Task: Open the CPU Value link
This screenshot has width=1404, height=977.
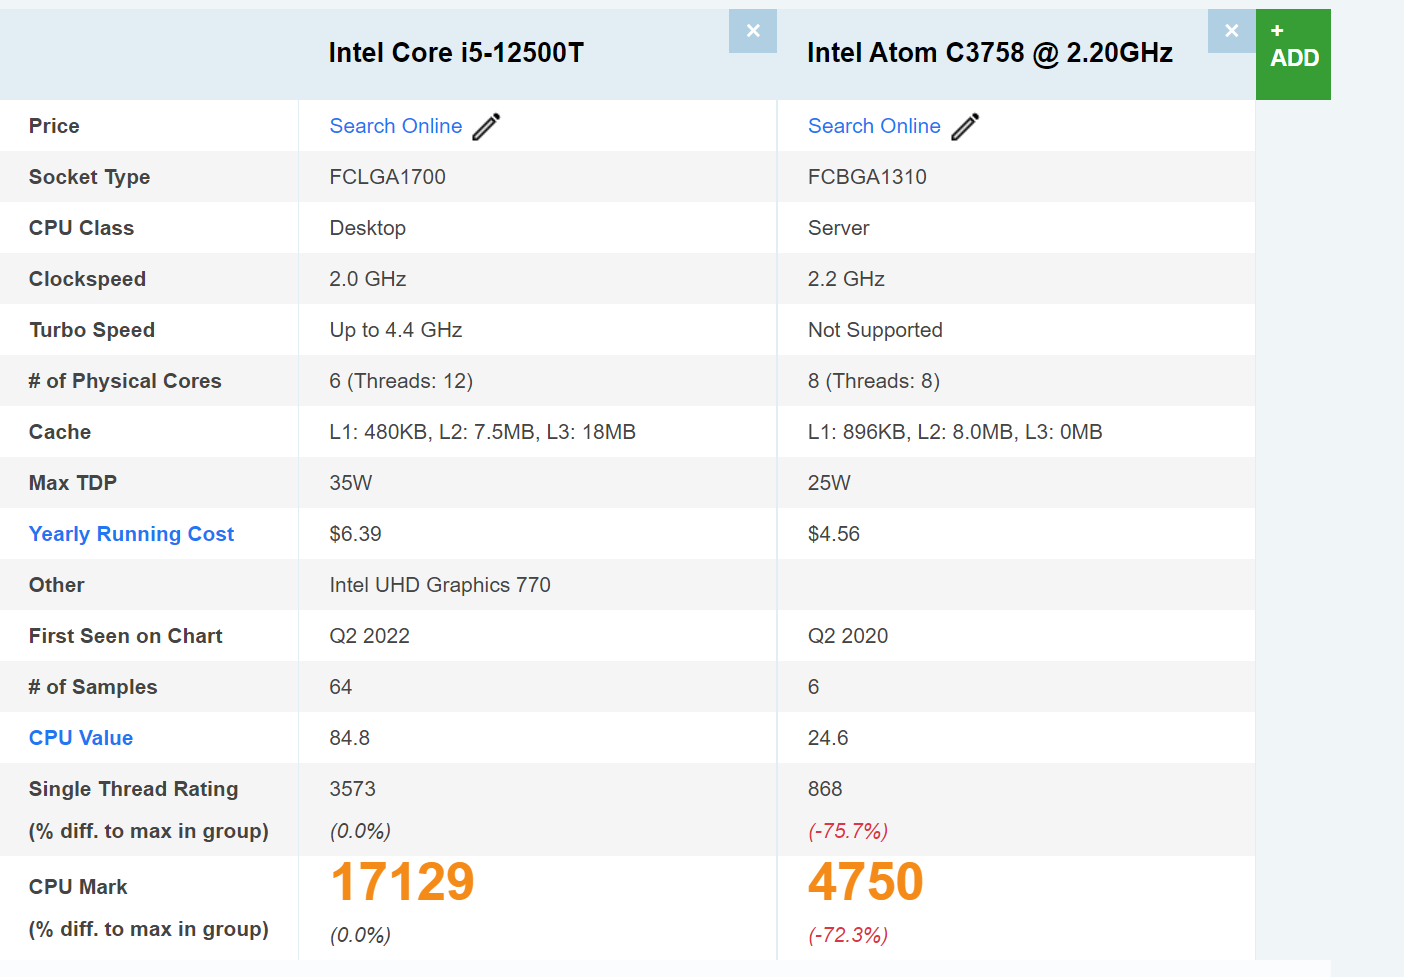Action: 81,738
